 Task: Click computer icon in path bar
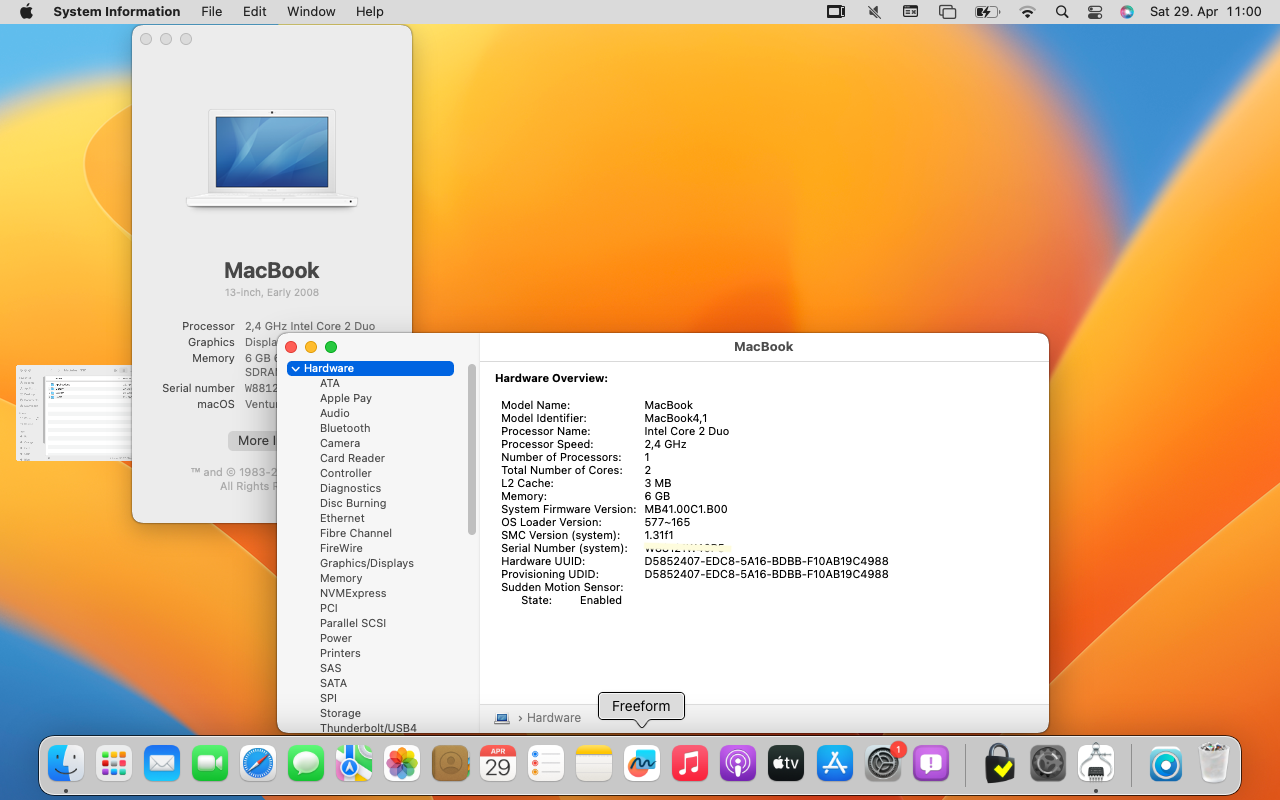[502, 718]
